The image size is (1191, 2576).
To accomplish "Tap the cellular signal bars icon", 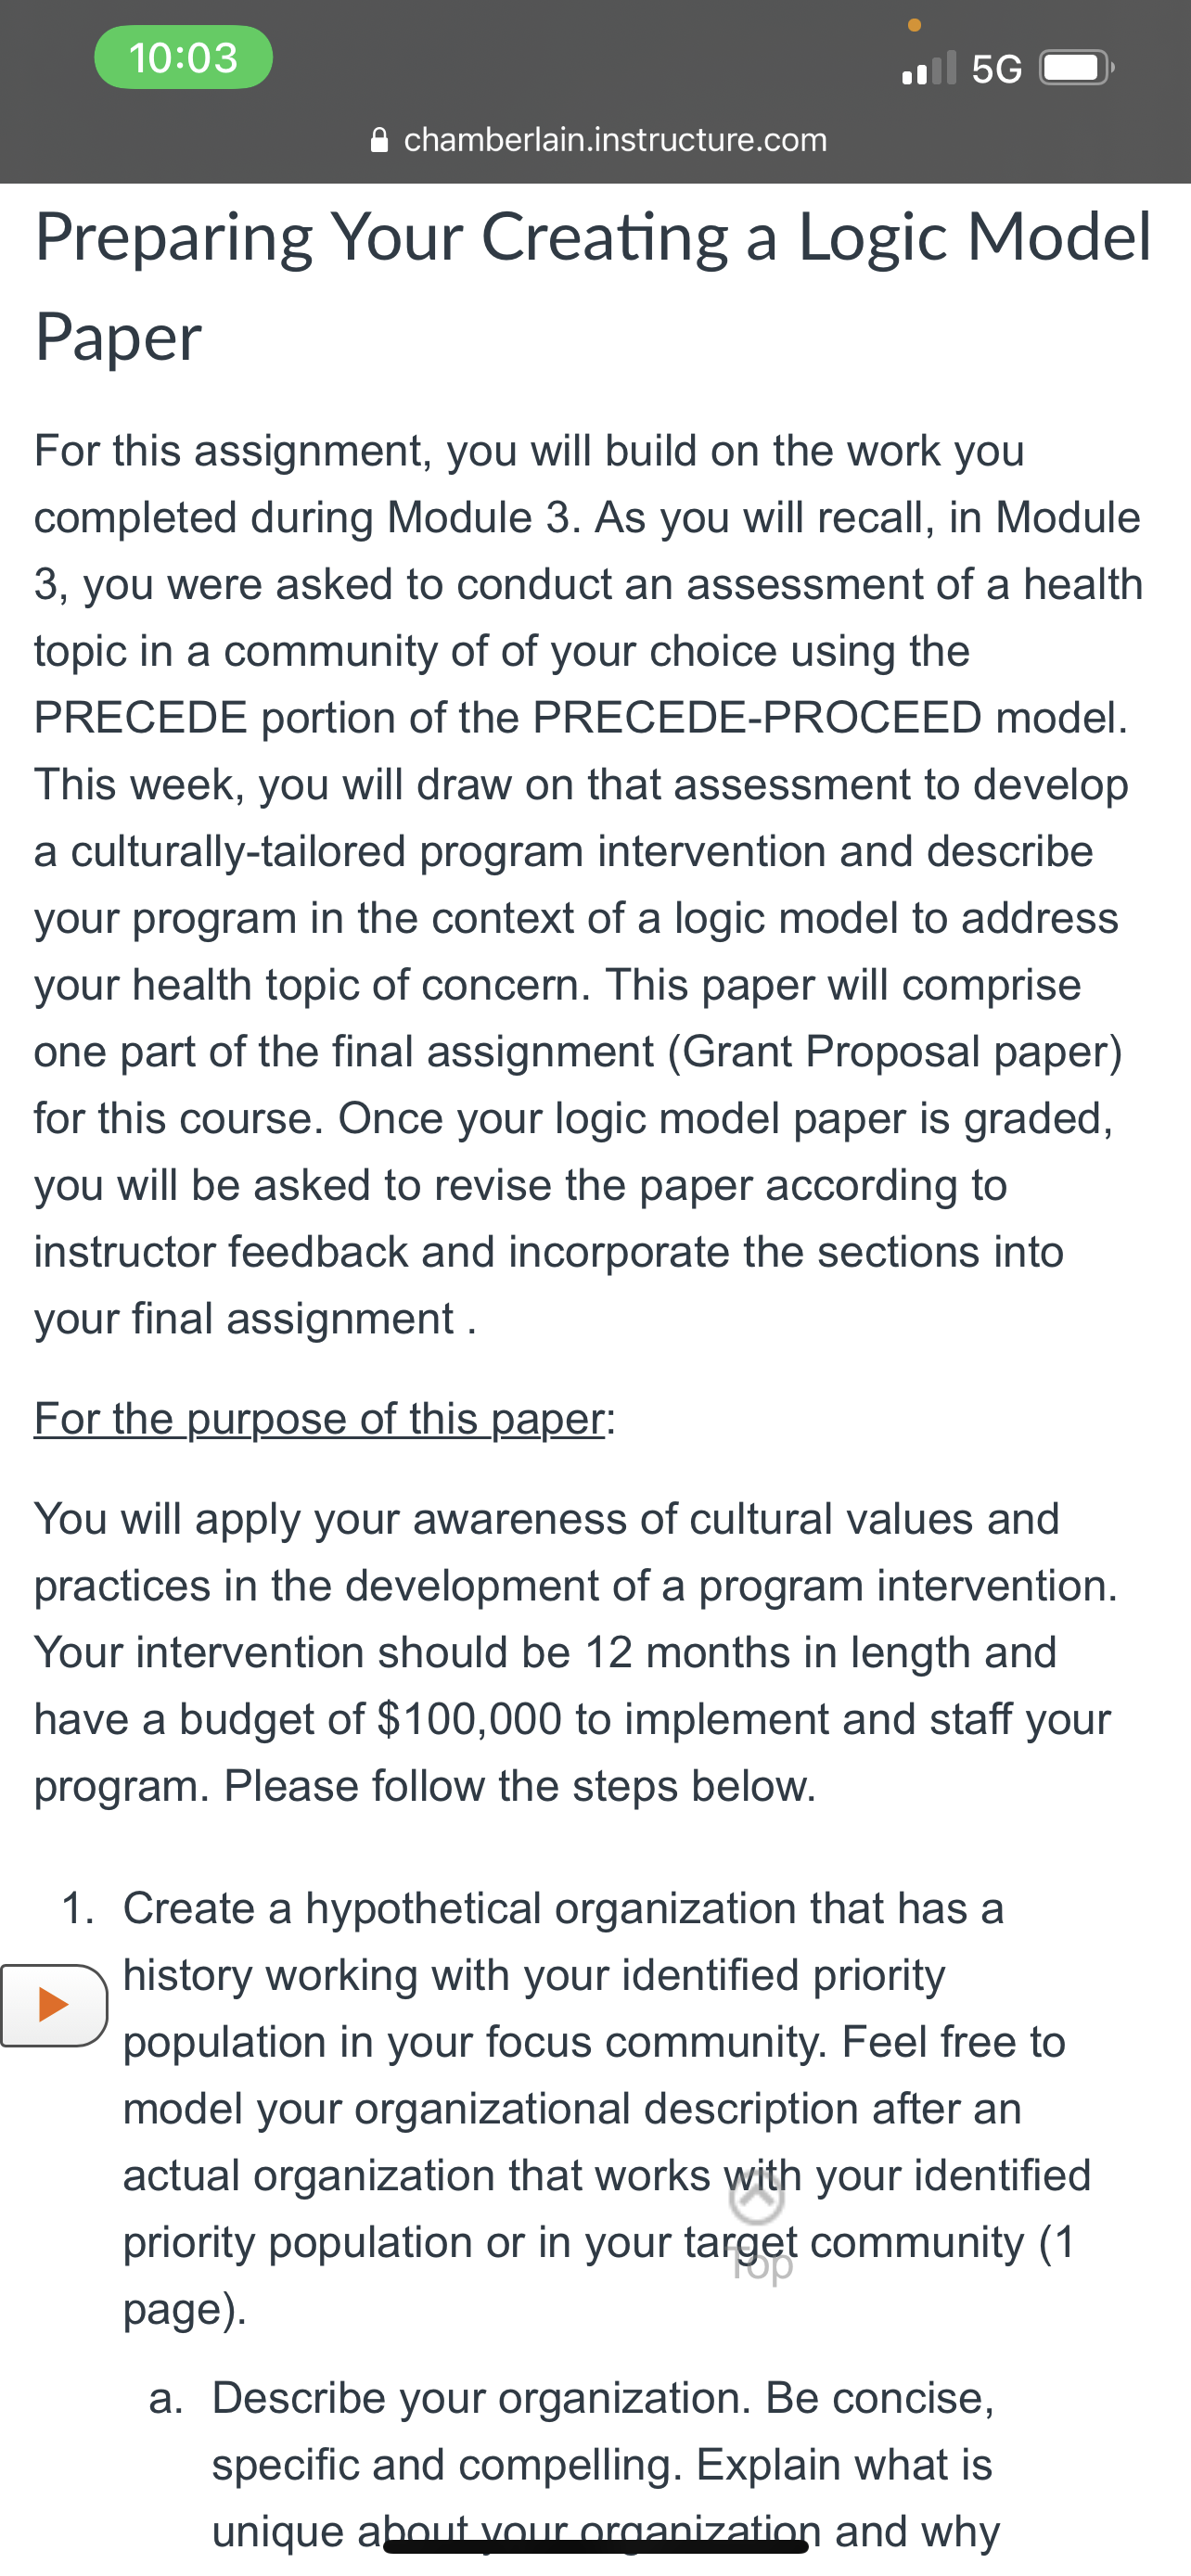I will click(929, 68).
